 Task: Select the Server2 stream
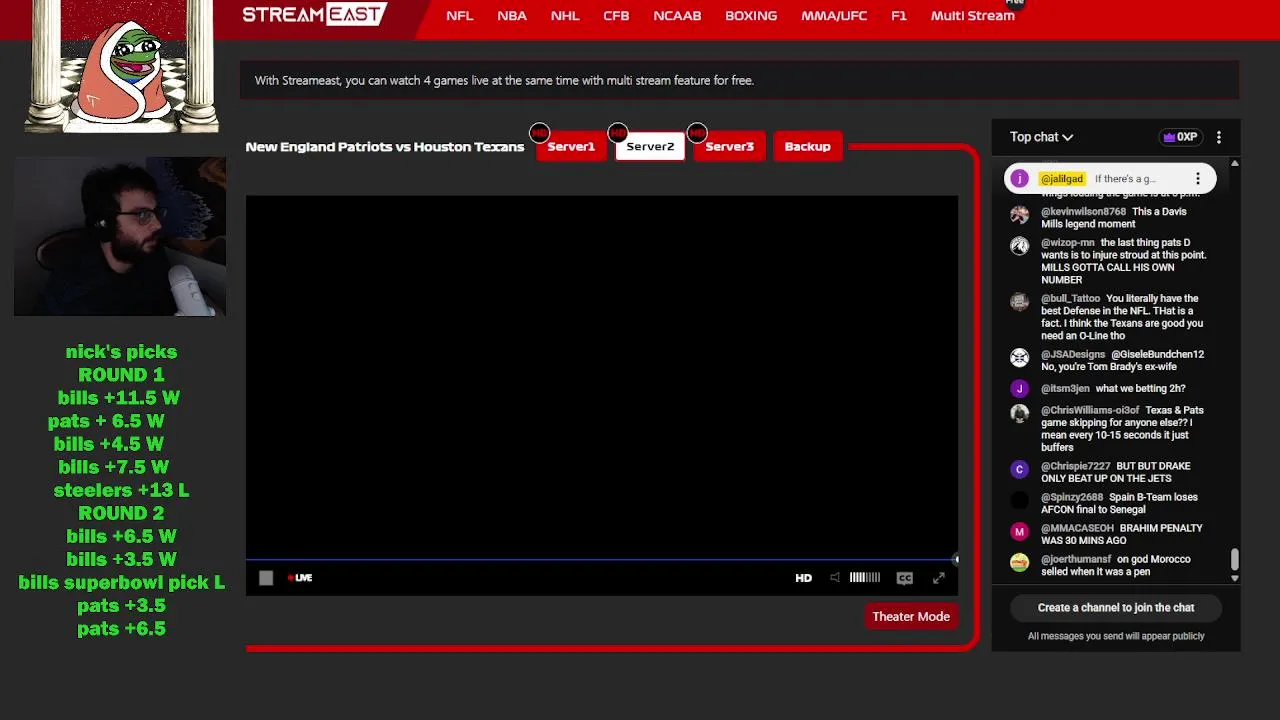(650, 147)
